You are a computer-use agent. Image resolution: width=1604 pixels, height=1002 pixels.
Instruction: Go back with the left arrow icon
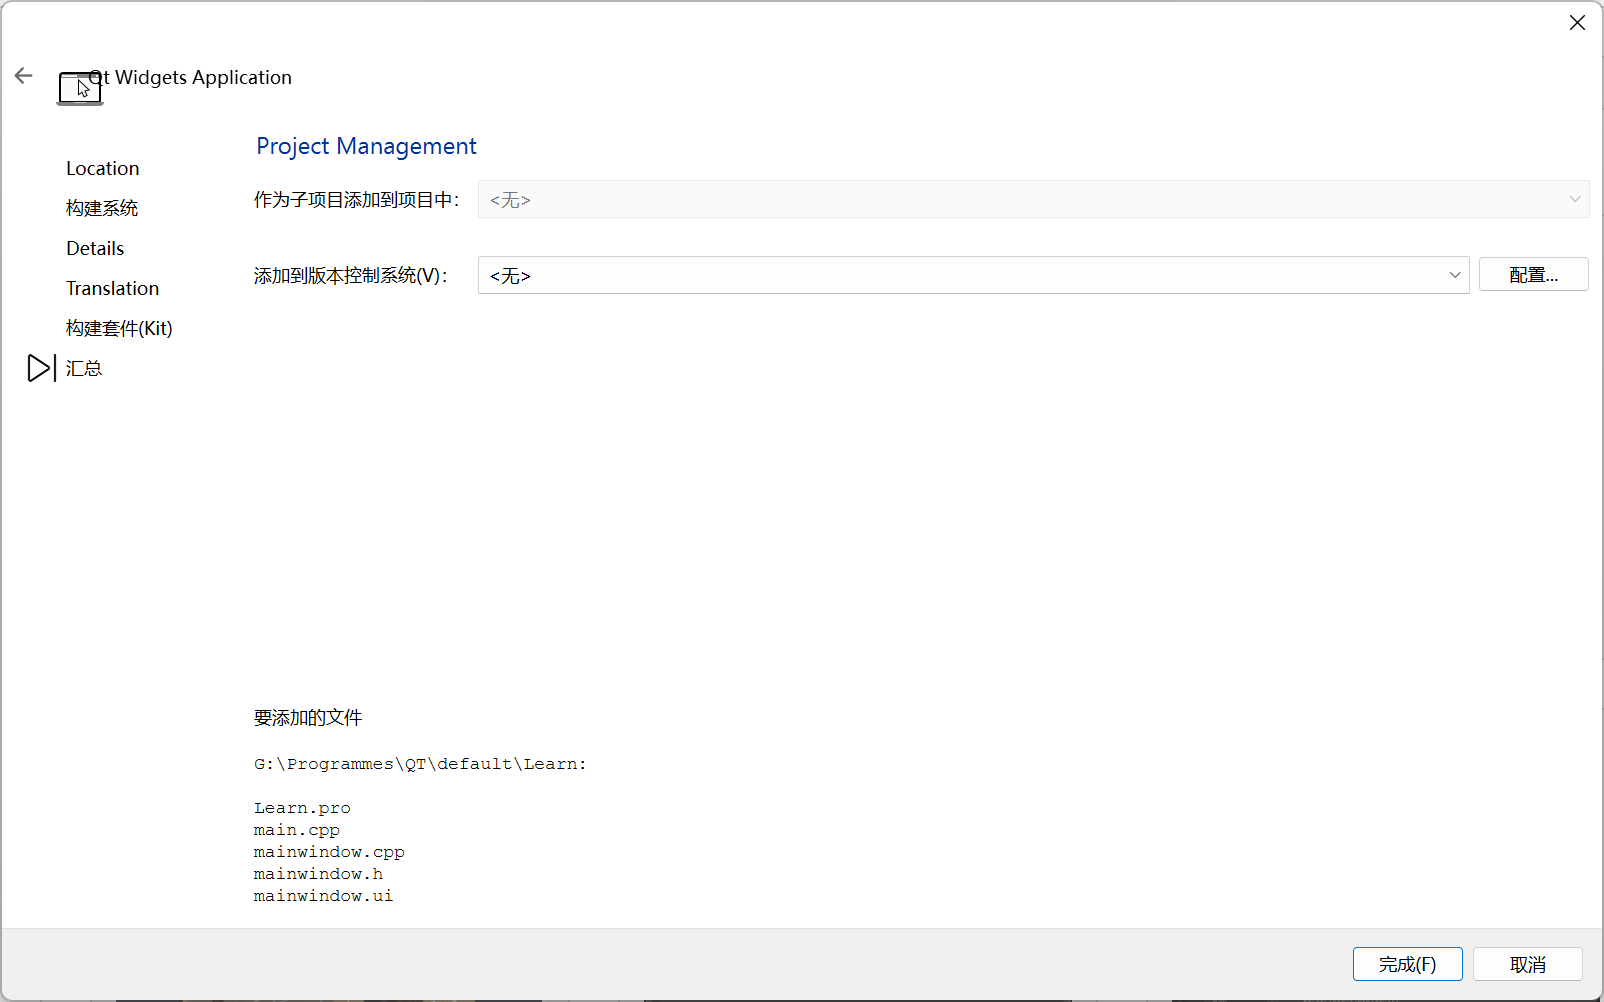pyautogui.click(x=24, y=76)
